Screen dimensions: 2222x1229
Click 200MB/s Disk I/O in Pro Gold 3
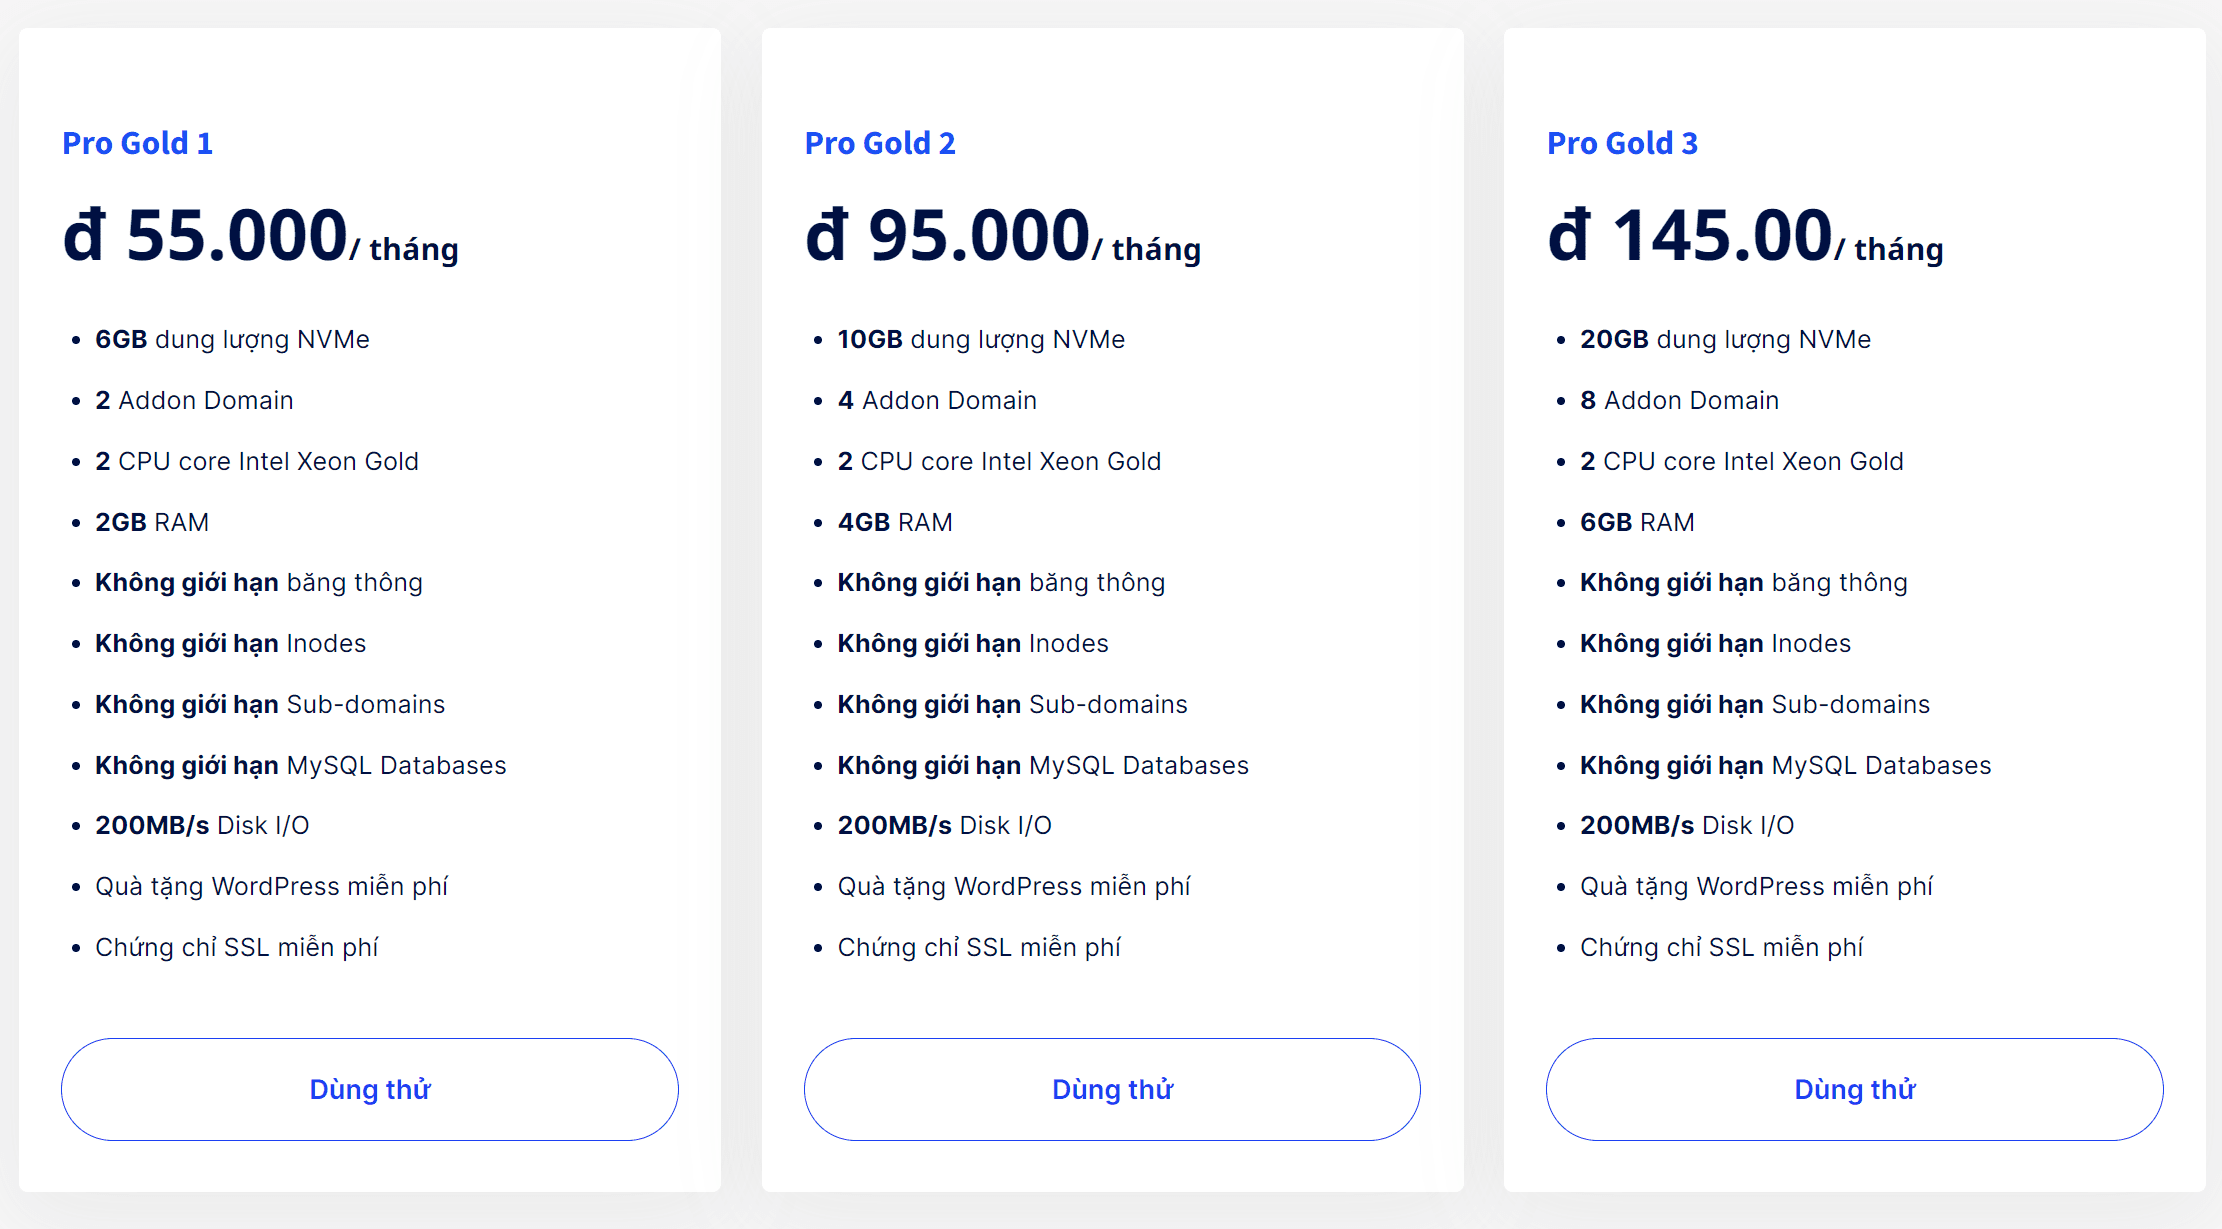[x=1687, y=826]
